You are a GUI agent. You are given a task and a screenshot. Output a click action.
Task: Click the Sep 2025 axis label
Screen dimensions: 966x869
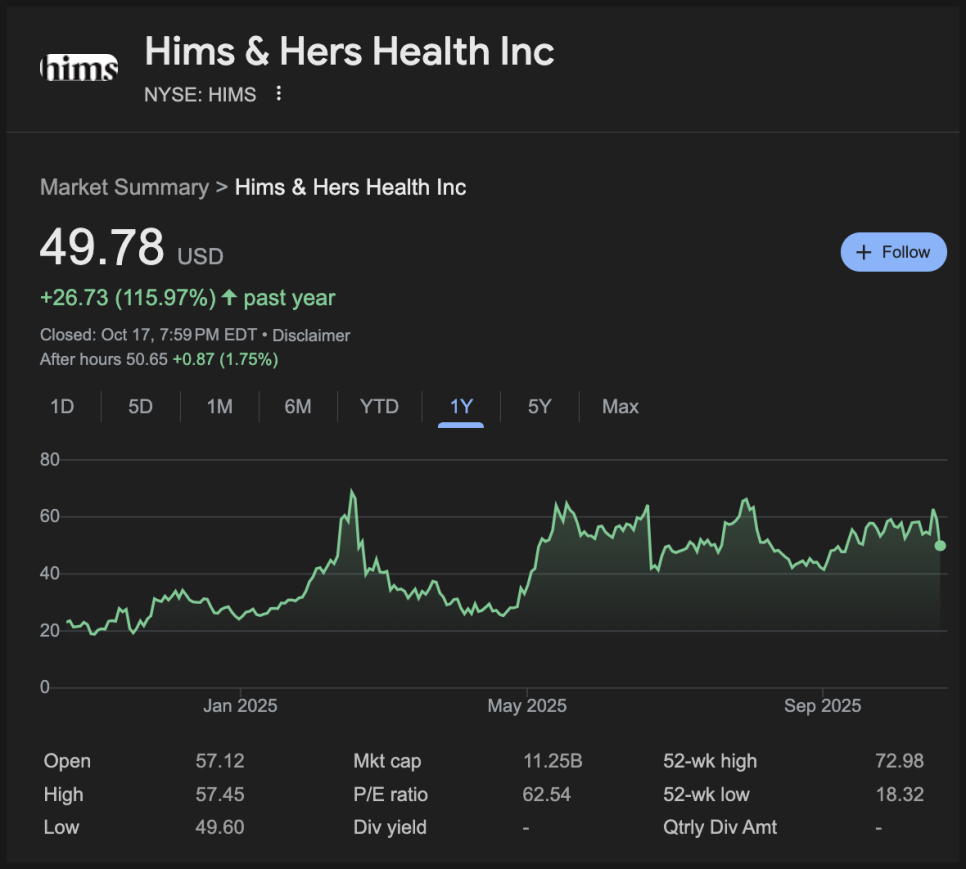click(822, 706)
